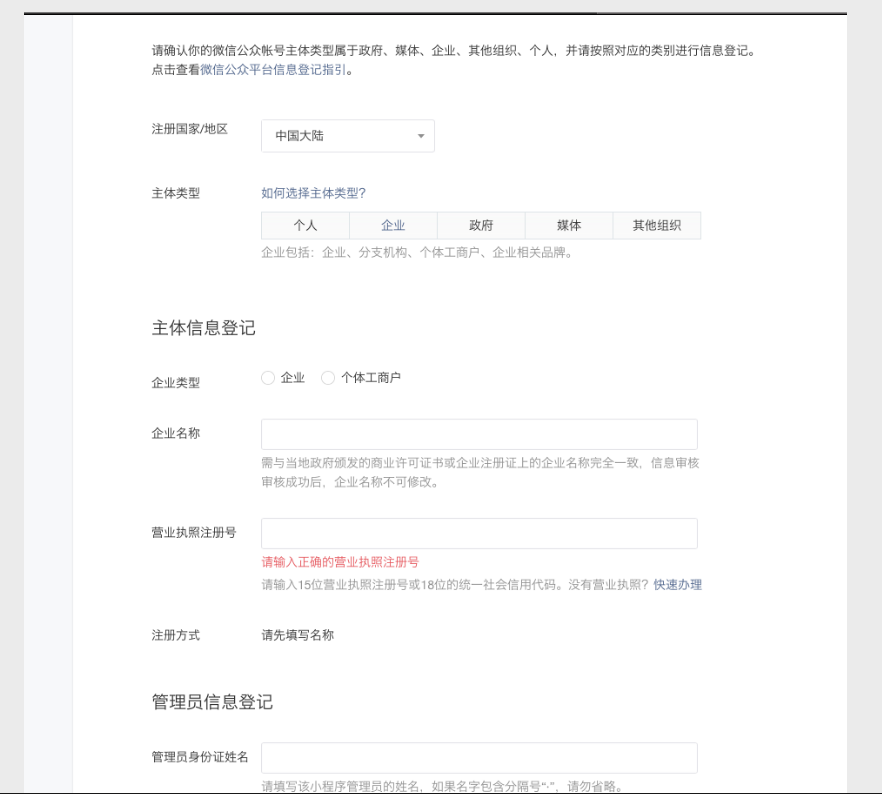This screenshot has height=794, width=882.
Task: Click the red error text 请输入正确的营业执照注册号
Action: [x=340, y=562]
